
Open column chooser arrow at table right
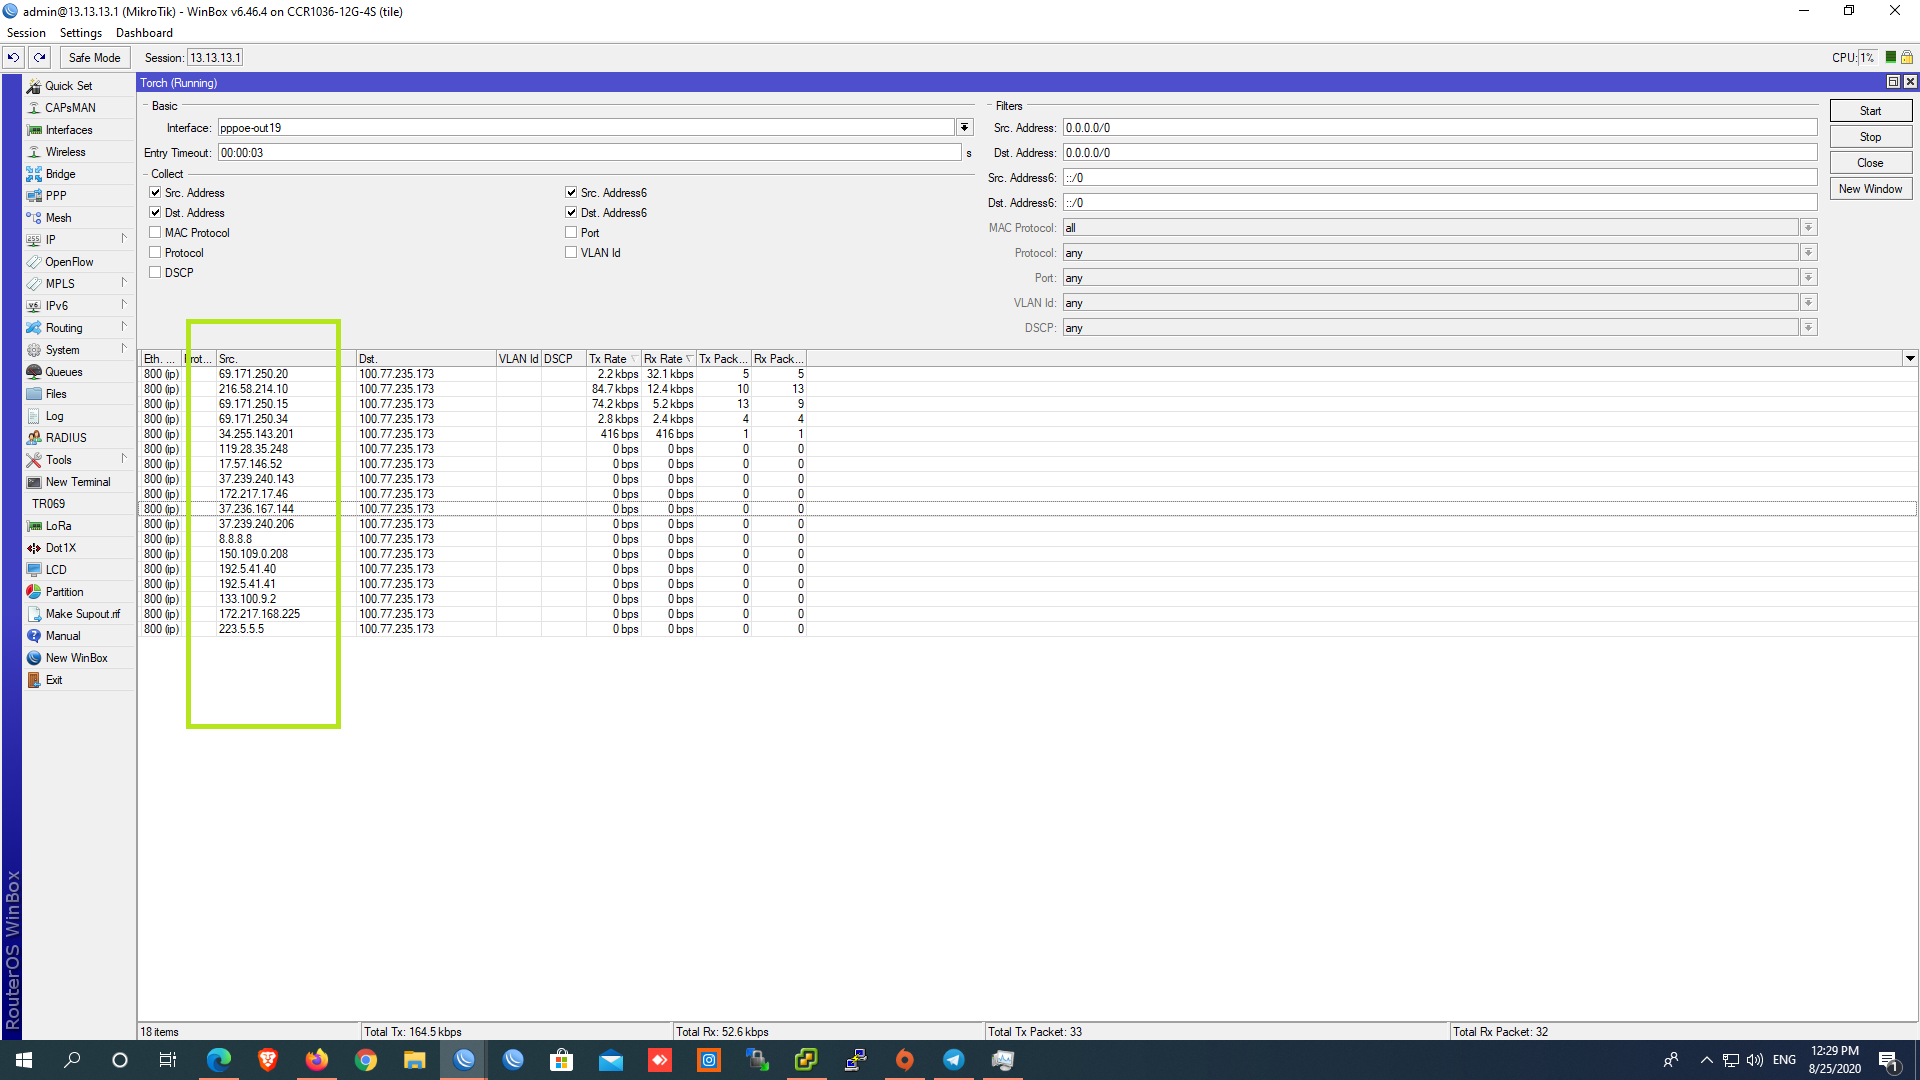point(1909,358)
